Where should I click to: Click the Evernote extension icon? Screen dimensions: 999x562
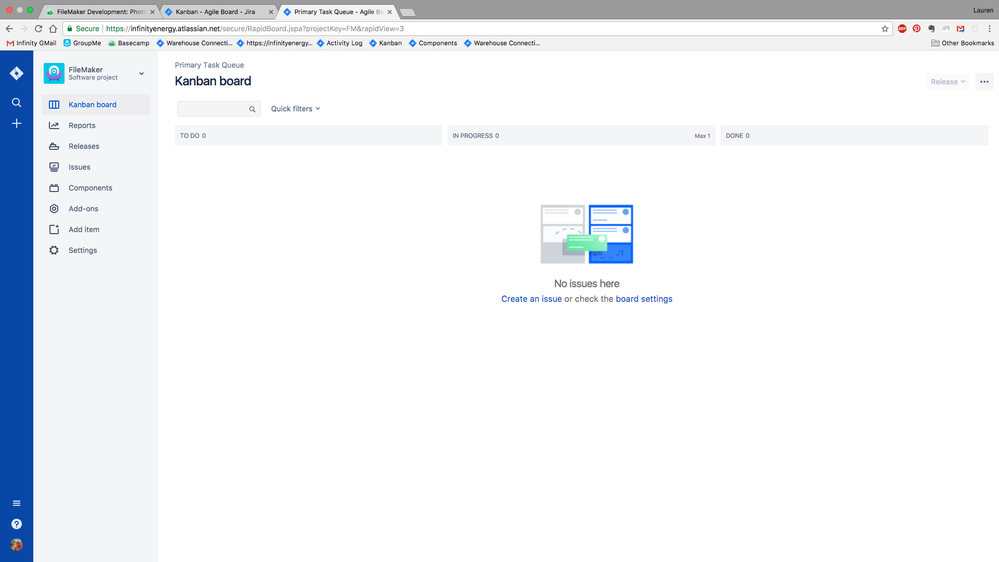point(931,29)
